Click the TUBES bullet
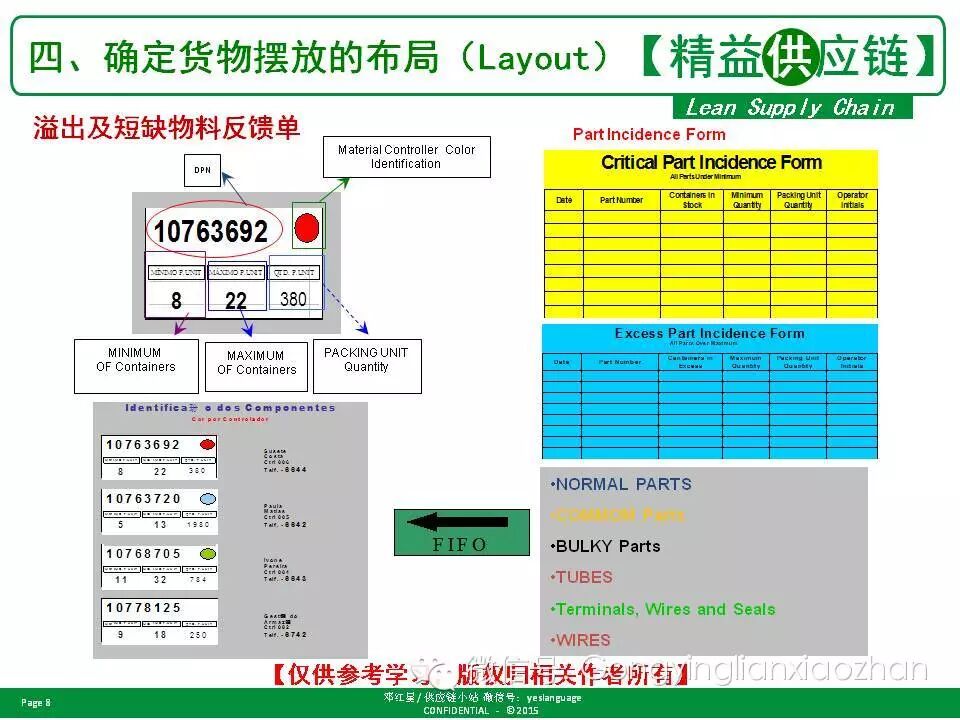Image resolution: width=960 pixels, height=720 pixels. [581, 577]
